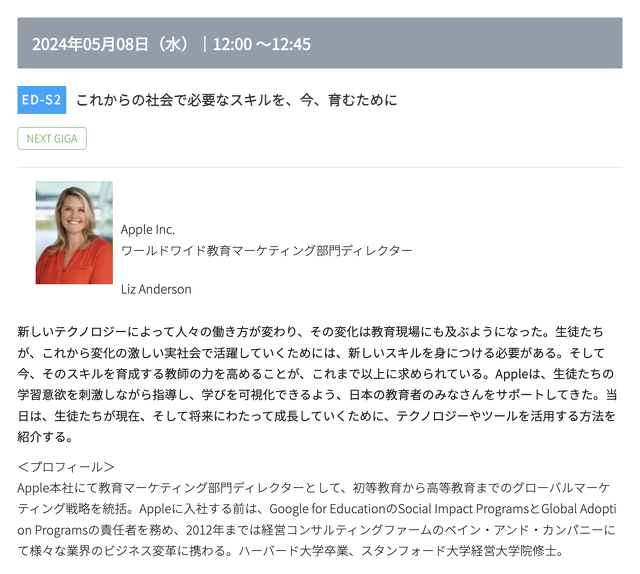Click the profile line starting て様々な業界のビジネス変革

[291, 551]
